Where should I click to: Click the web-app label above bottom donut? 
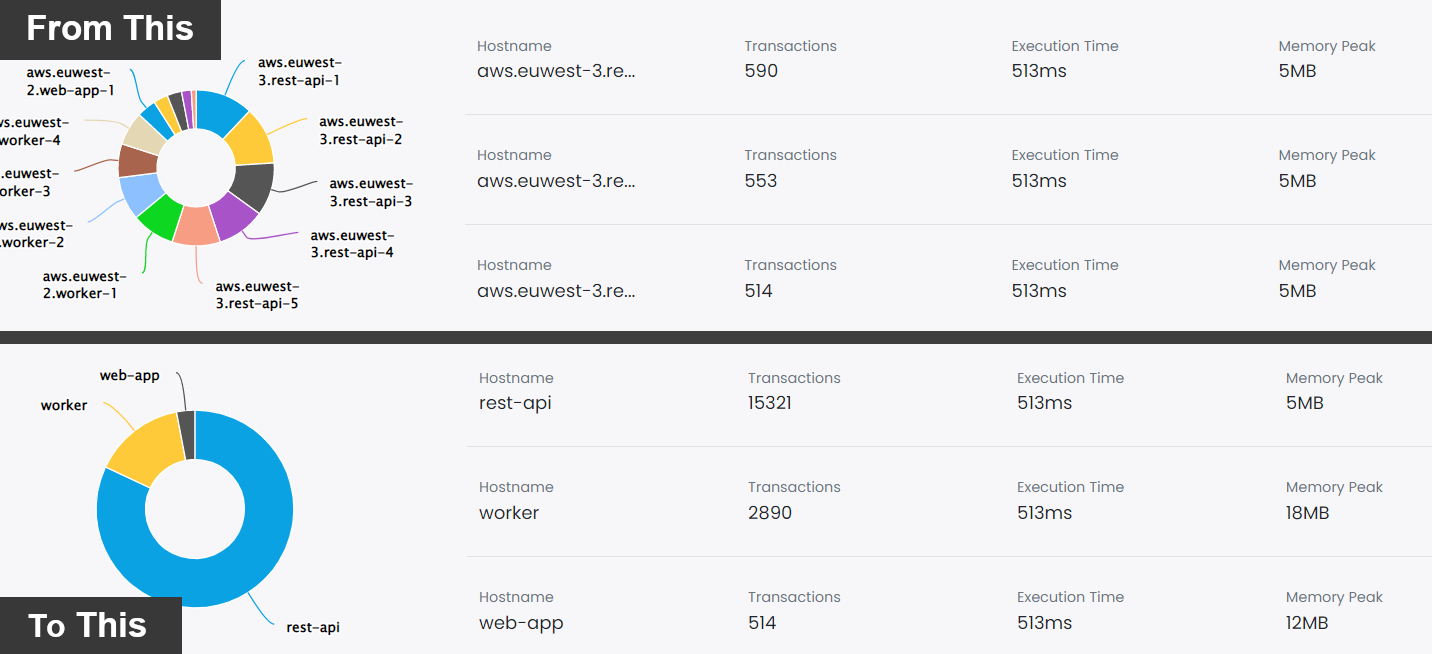129,376
